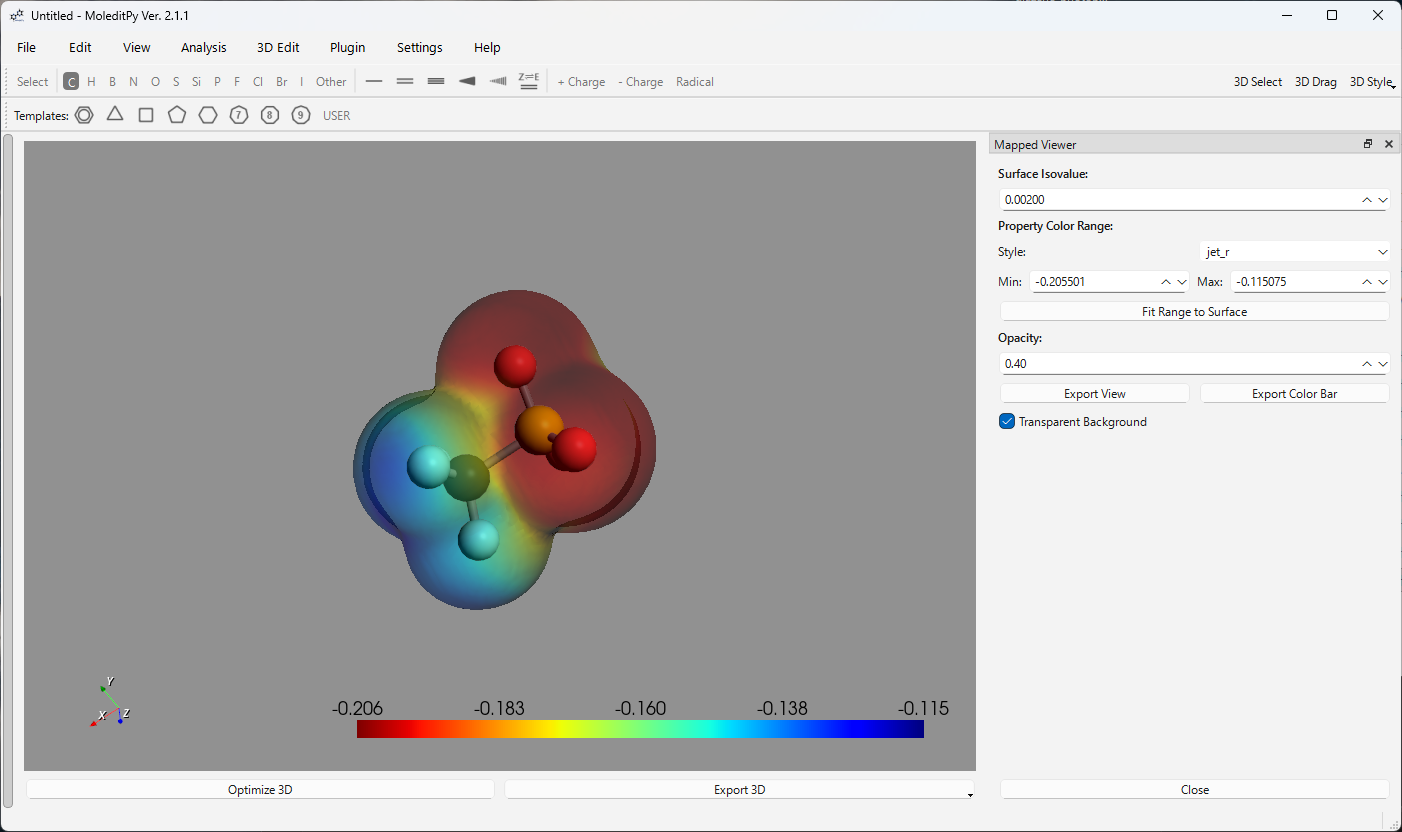Click Fit Range to Surface

click(x=1194, y=311)
